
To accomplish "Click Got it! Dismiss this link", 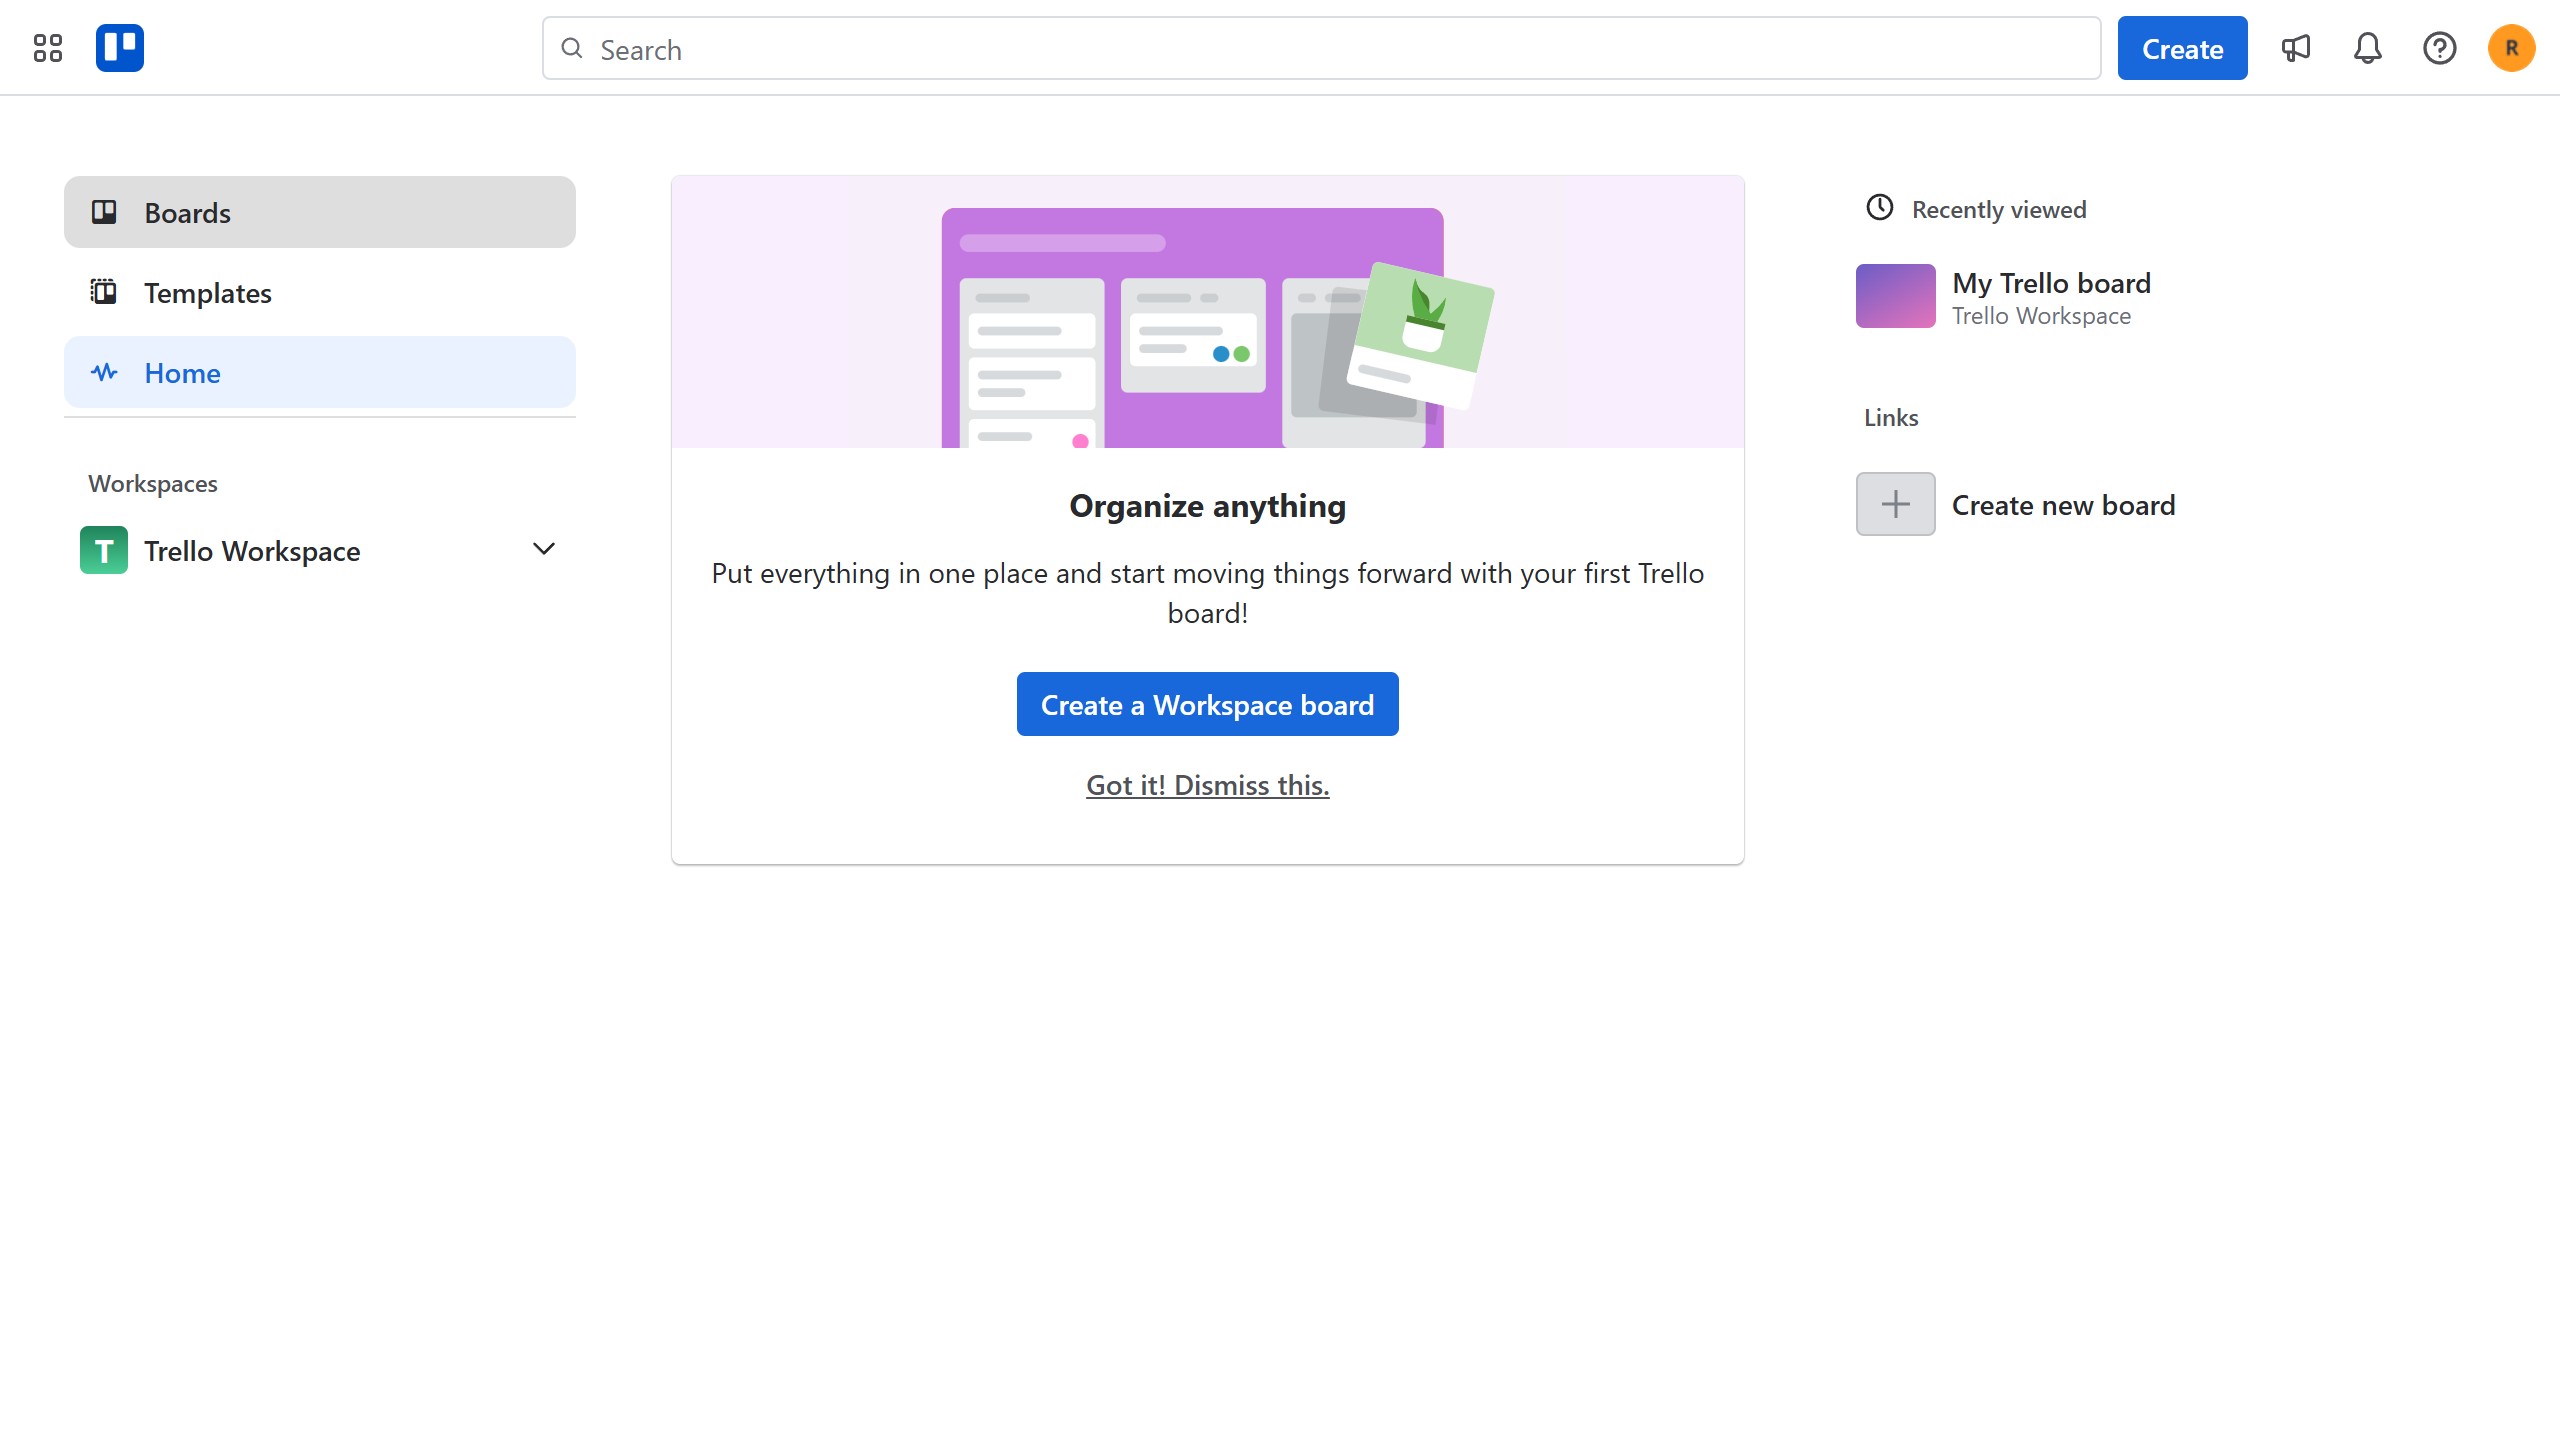I will point(1207,785).
